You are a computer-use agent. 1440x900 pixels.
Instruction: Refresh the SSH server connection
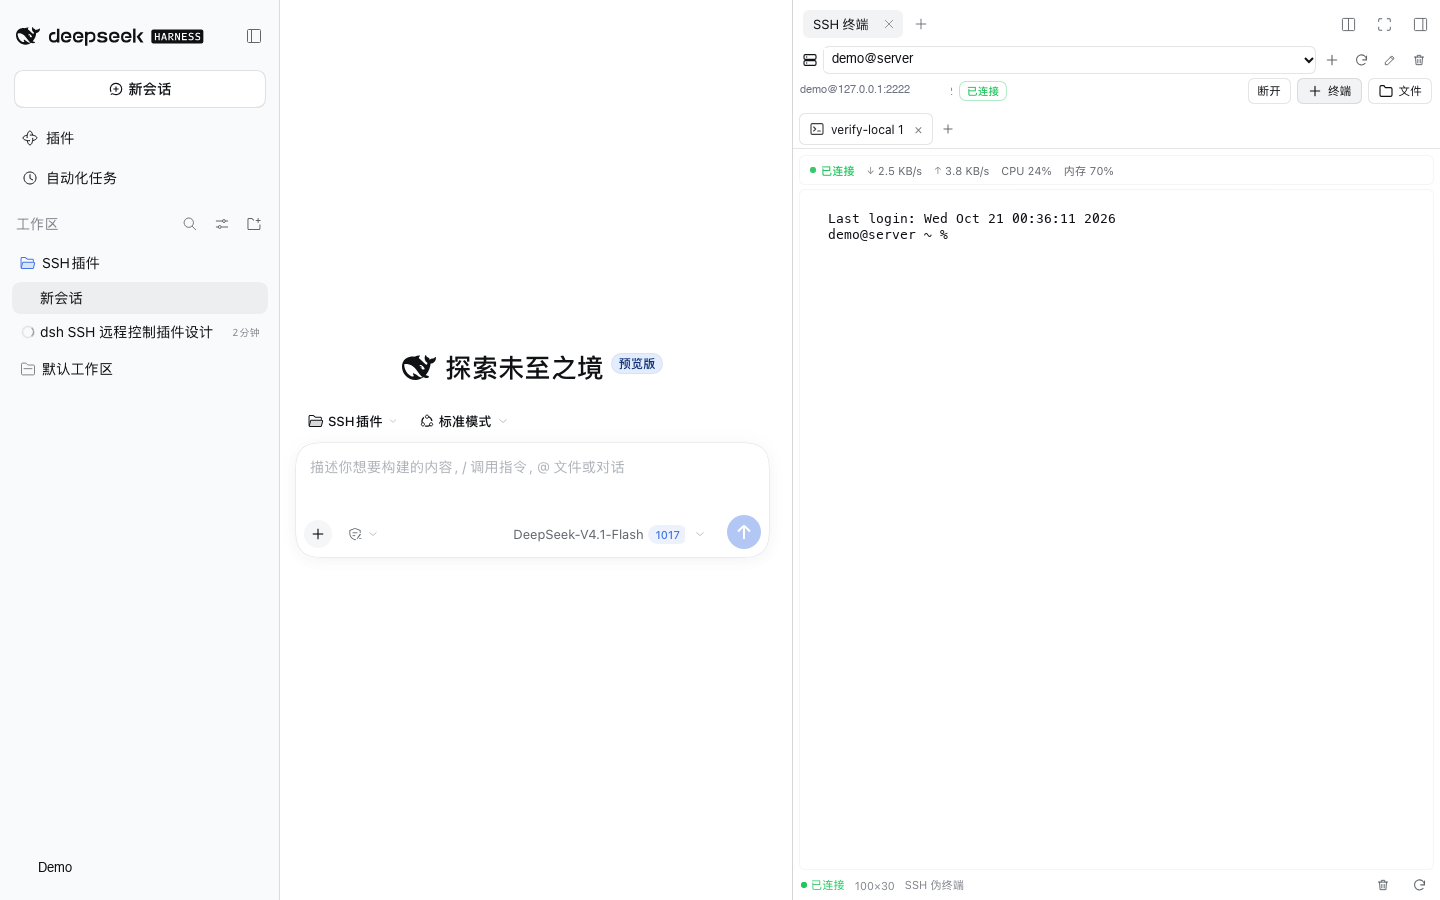pos(1361,60)
